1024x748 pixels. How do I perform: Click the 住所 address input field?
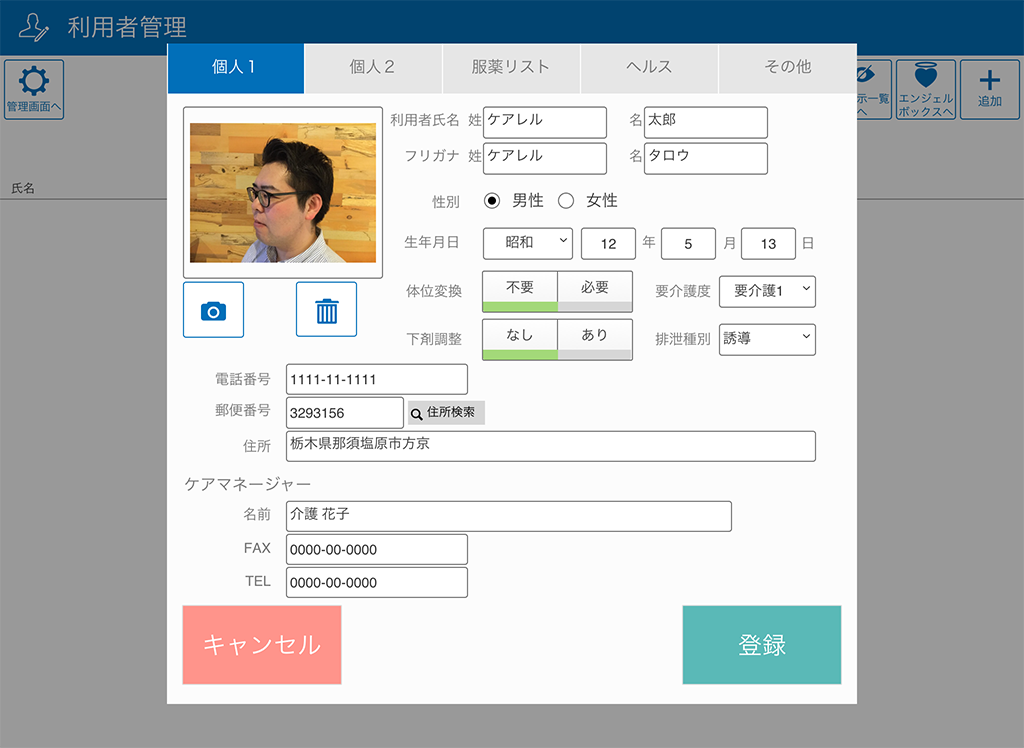pos(550,446)
